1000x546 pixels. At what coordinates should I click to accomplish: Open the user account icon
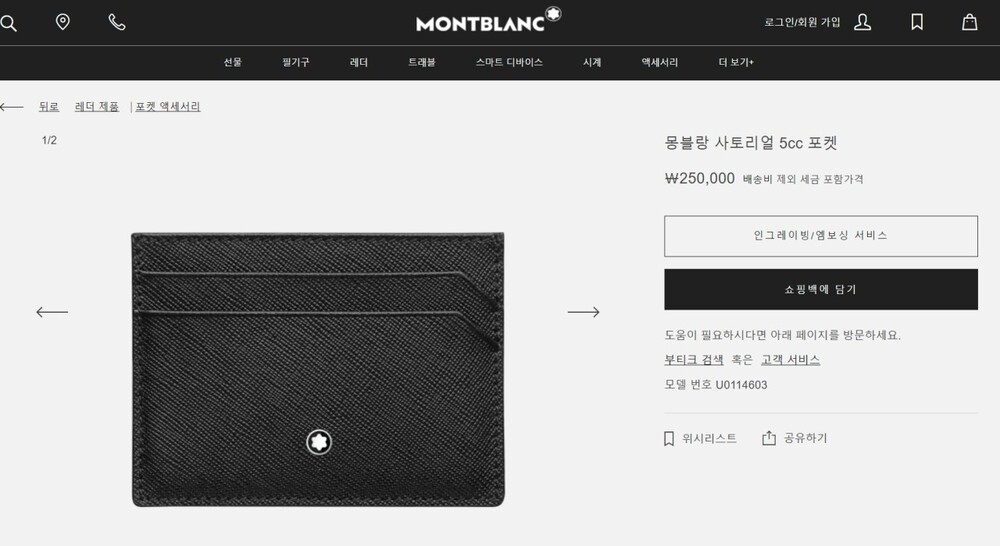point(862,22)
